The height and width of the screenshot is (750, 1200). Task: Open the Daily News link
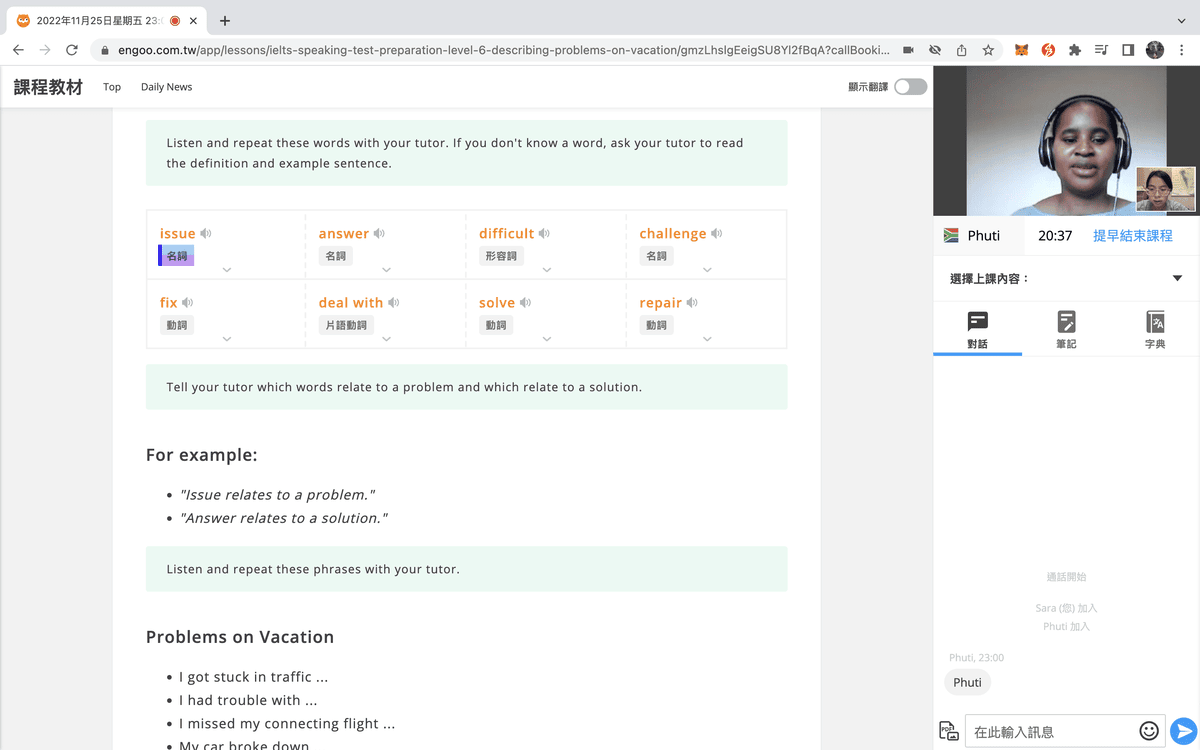click(166, 87)
